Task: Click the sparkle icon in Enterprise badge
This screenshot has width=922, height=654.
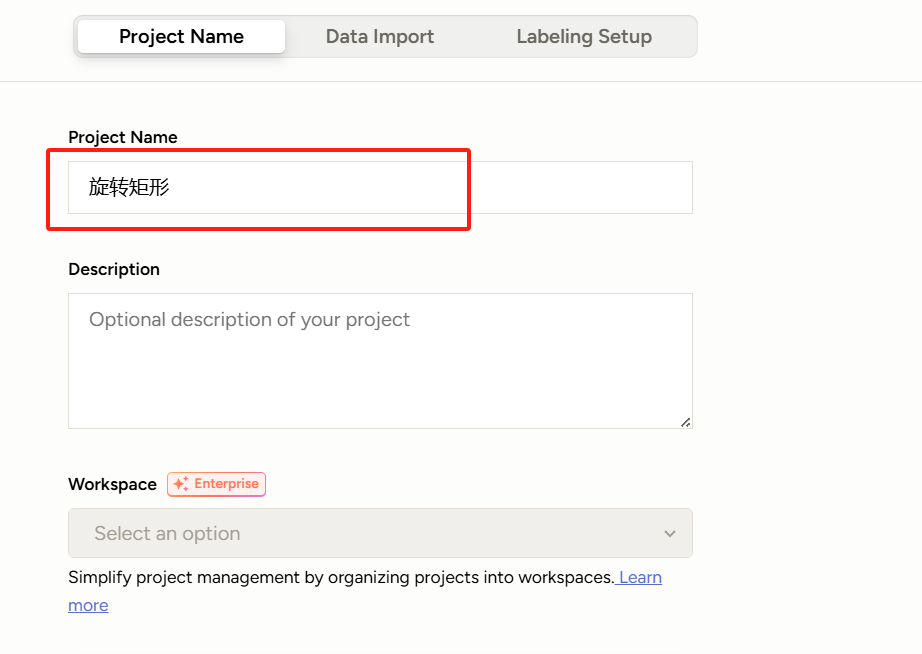Action: pos(181,484)
